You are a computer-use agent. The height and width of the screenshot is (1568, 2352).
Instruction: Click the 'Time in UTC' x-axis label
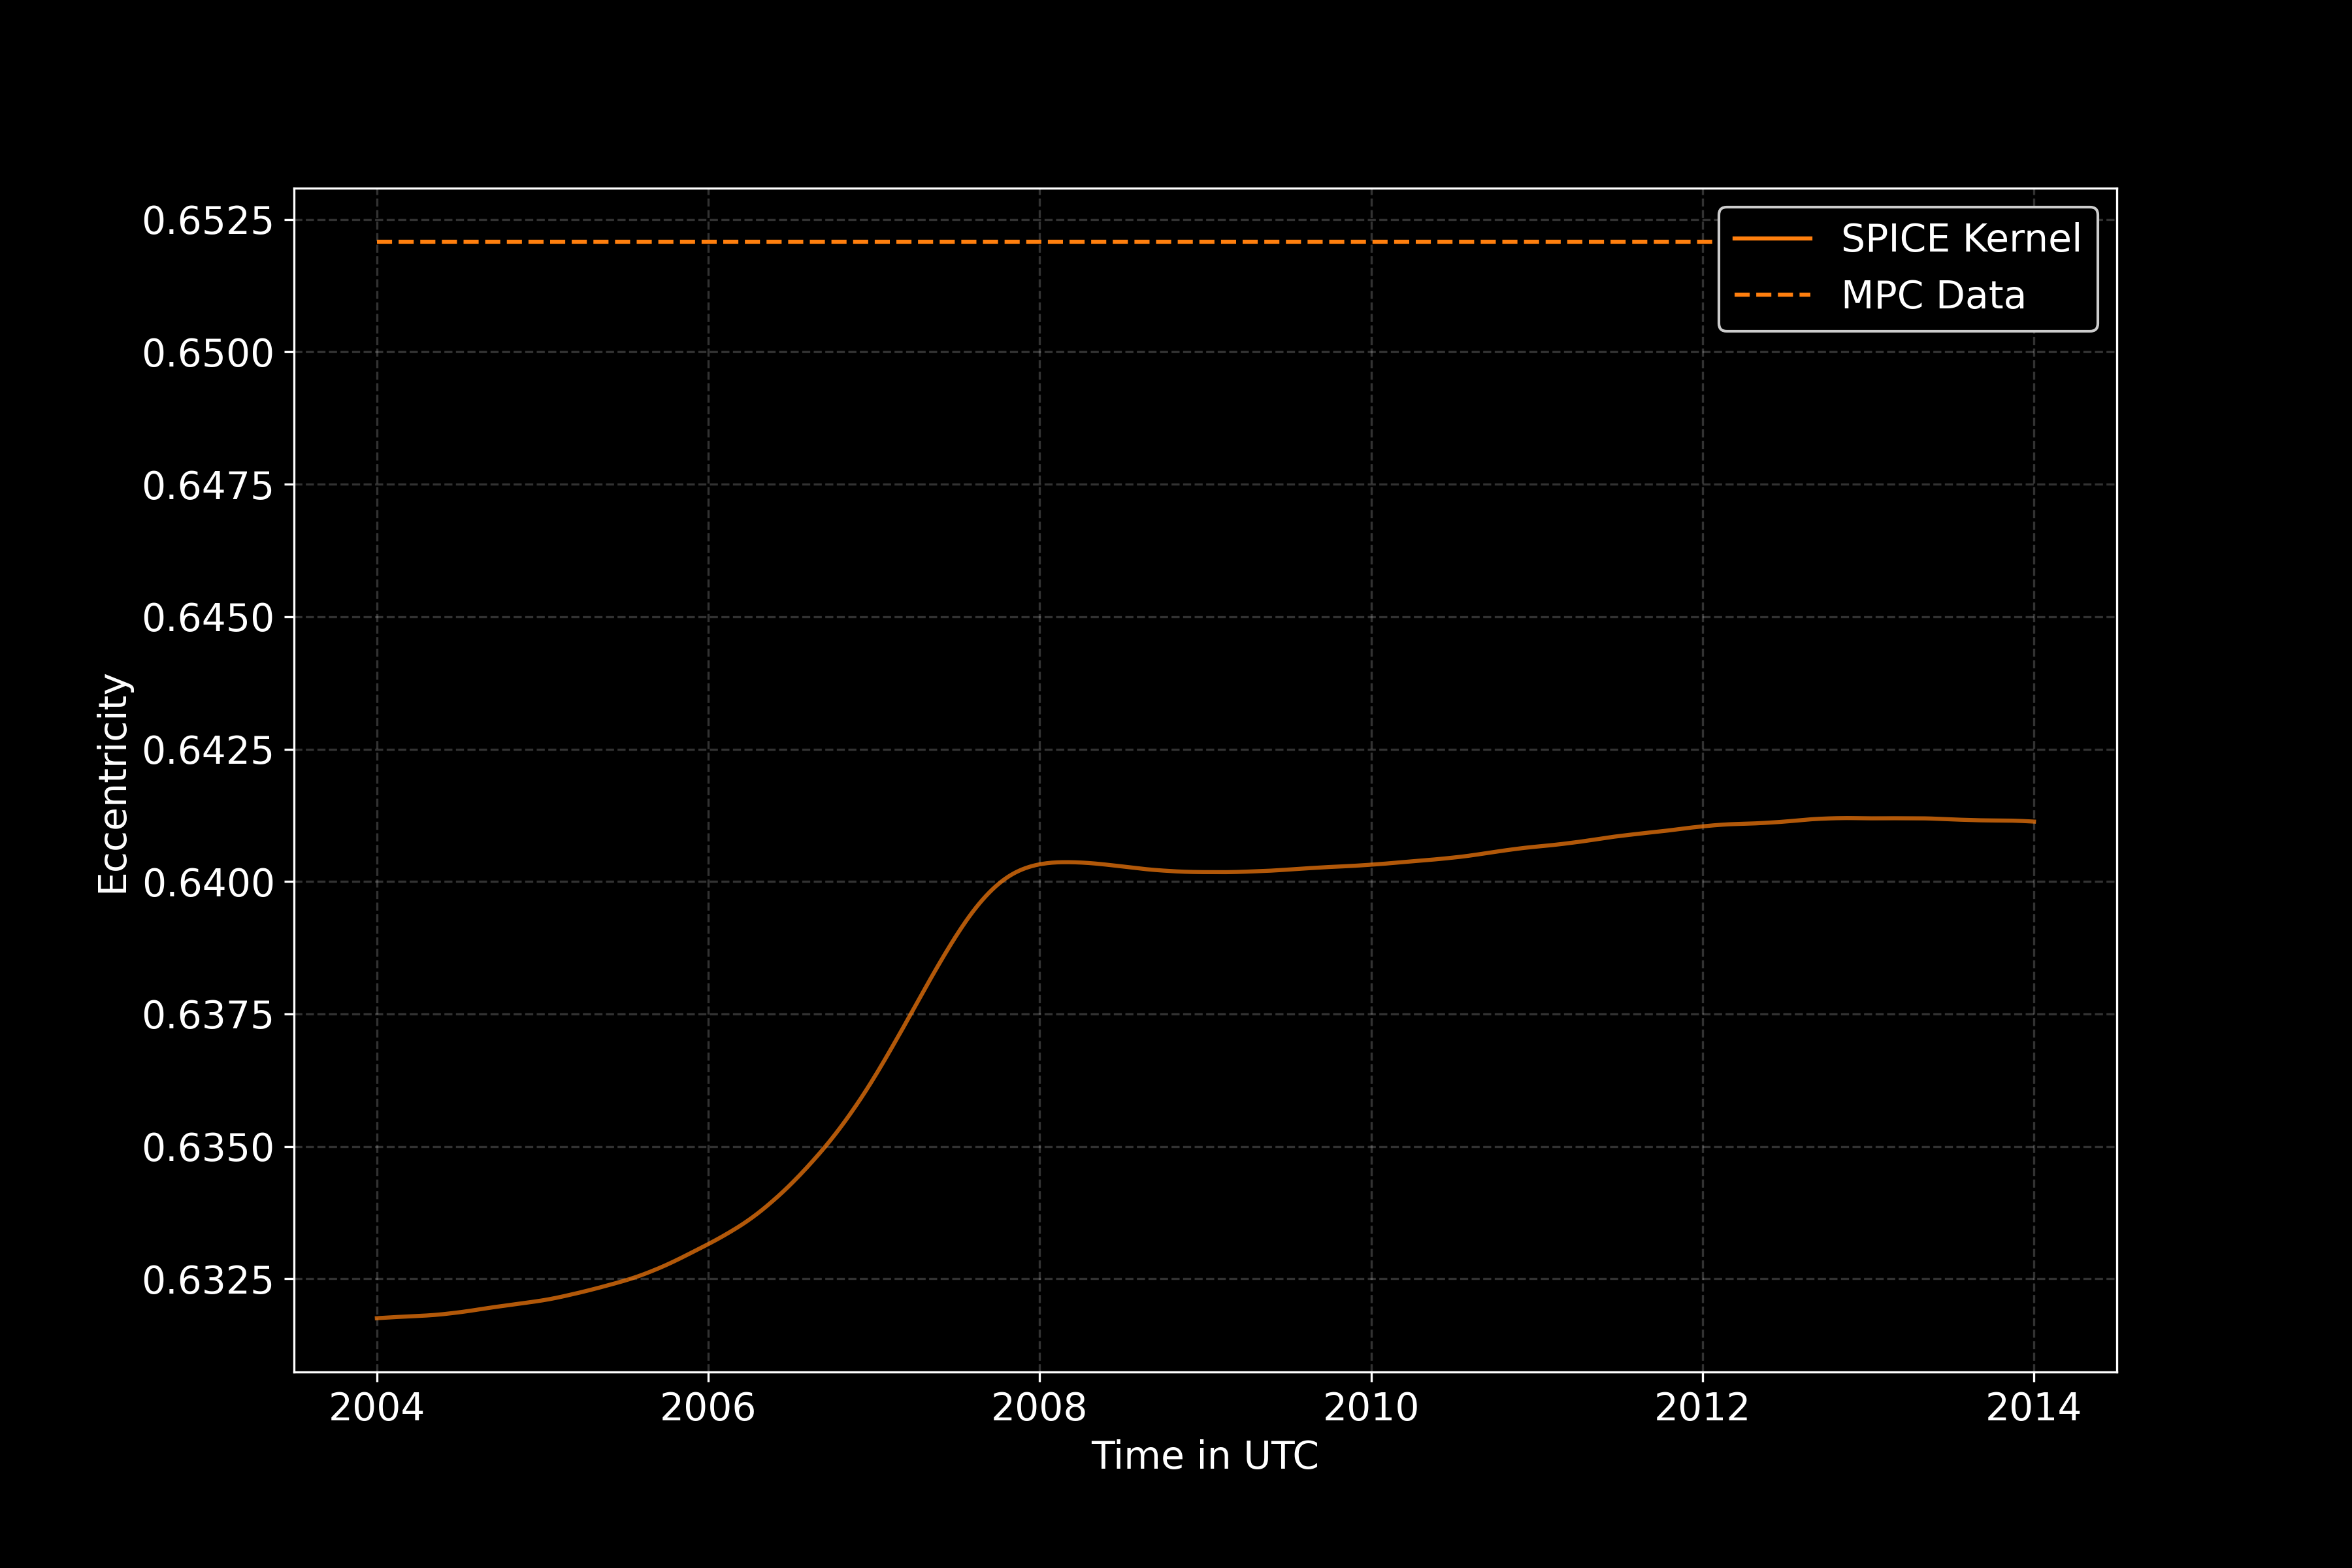click(1204, 1456)
